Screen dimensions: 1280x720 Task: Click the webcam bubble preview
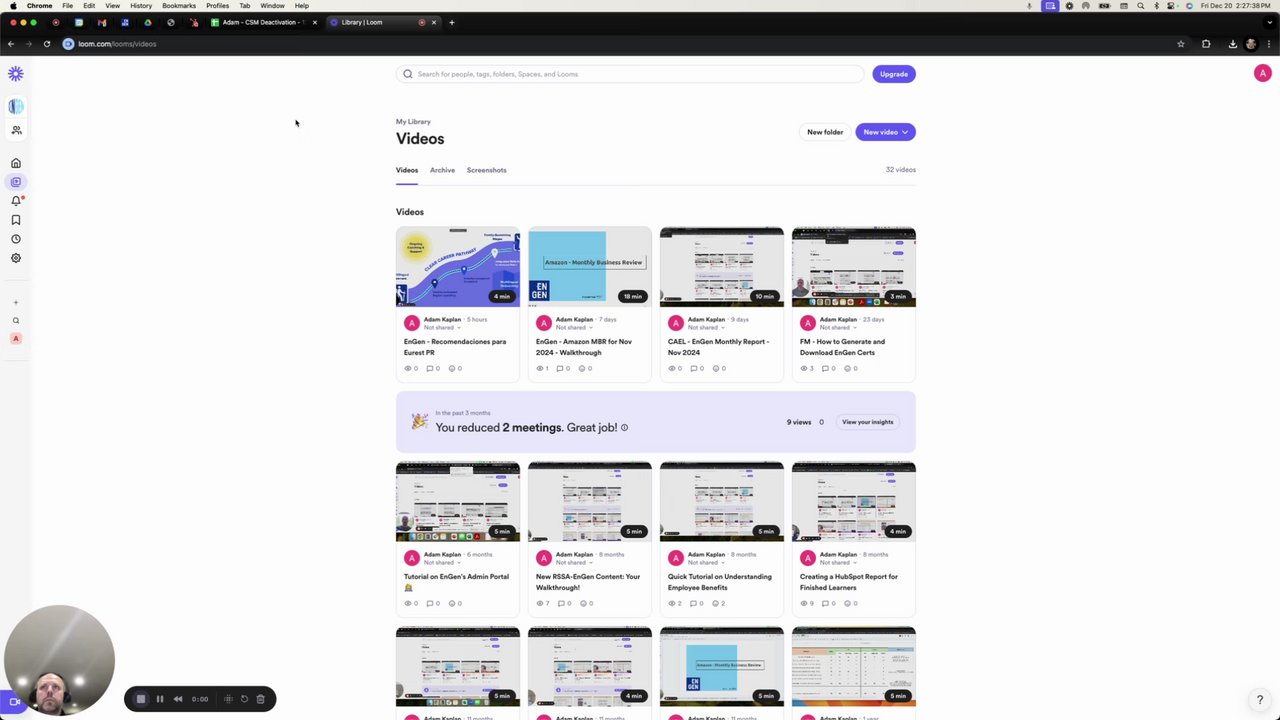pyautogui.click(x=59, y=660)
